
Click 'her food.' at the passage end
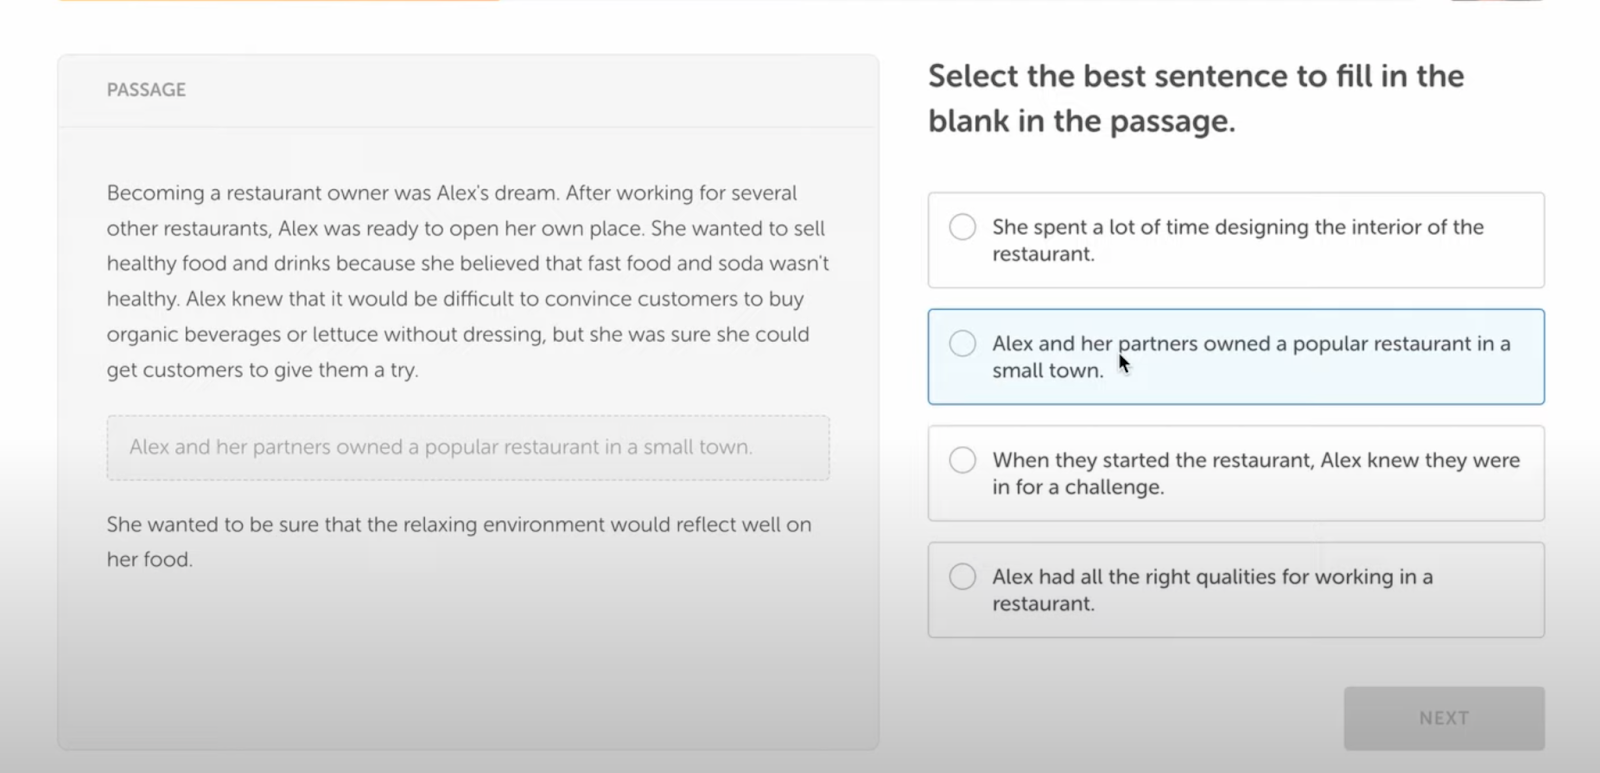[x=149, y=559]
